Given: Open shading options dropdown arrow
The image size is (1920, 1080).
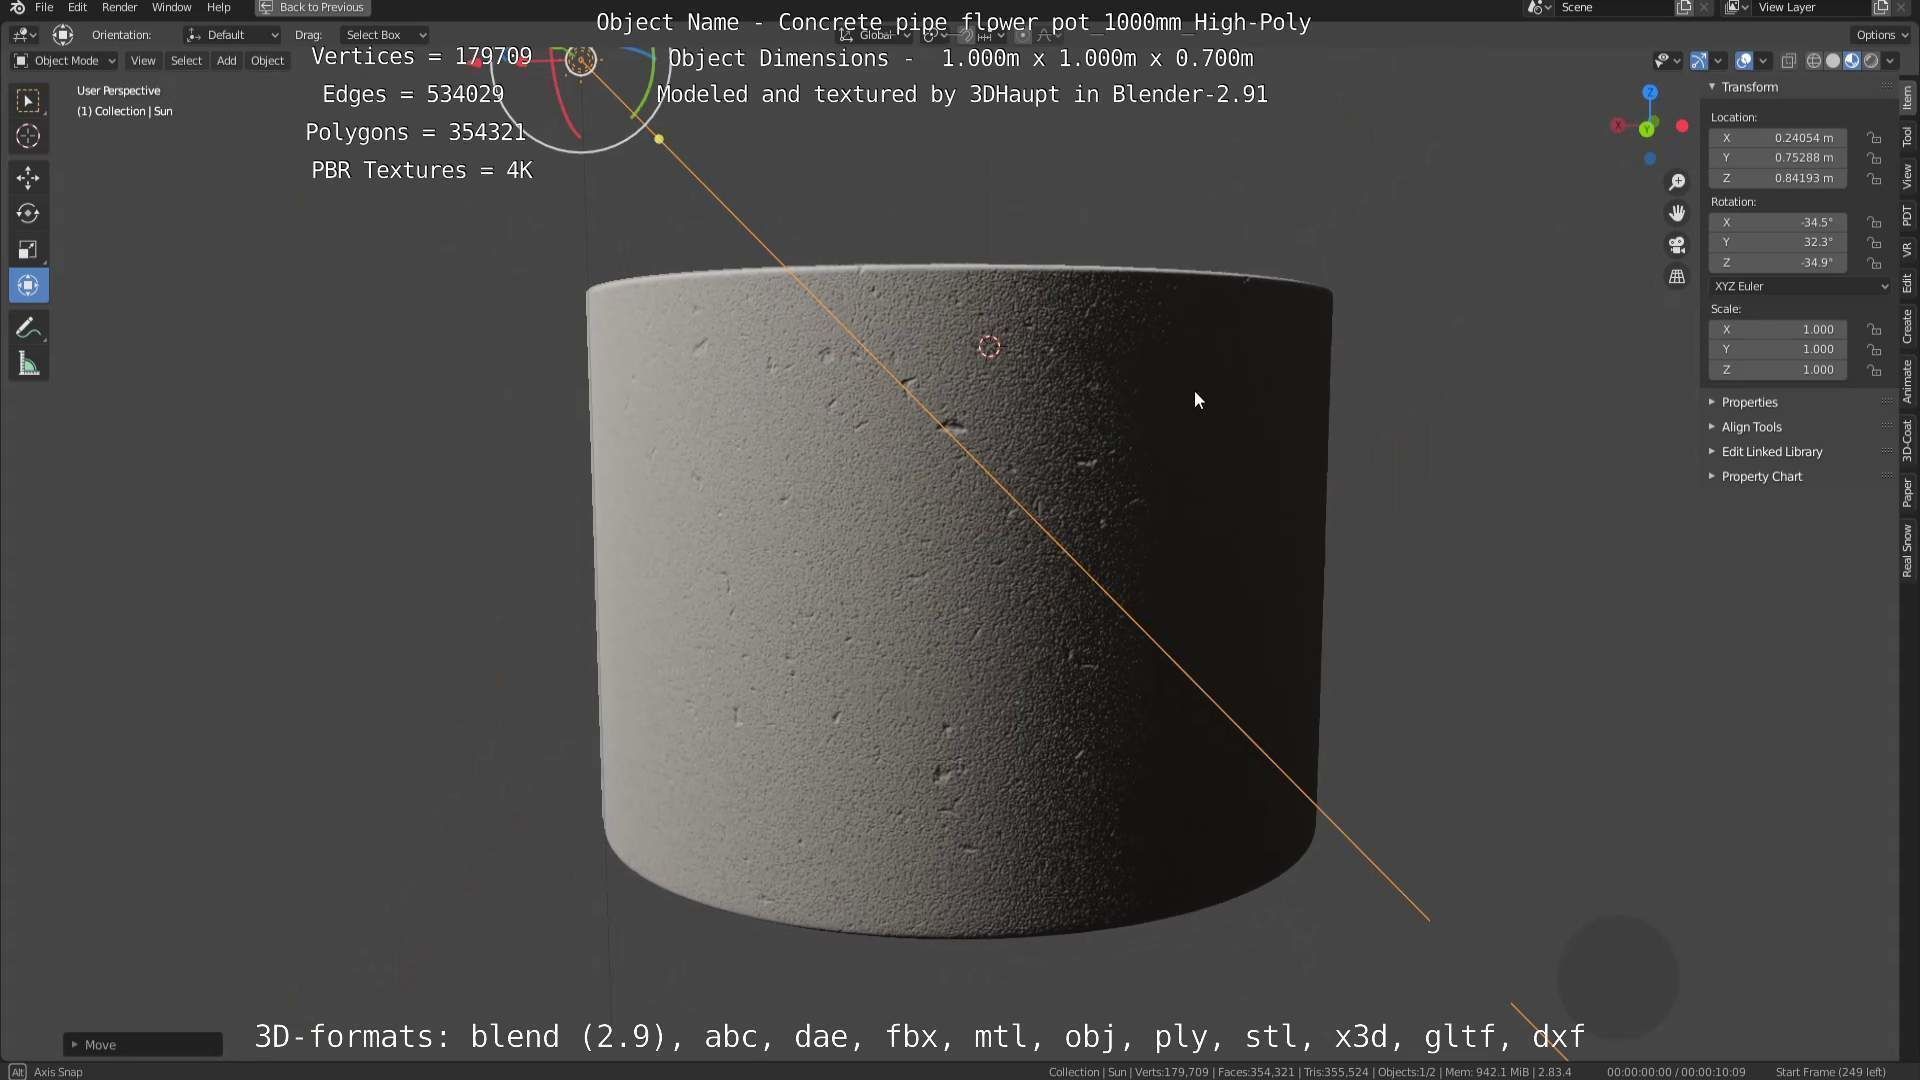Looking at the screenshot, I should (x=1890, y=61).
